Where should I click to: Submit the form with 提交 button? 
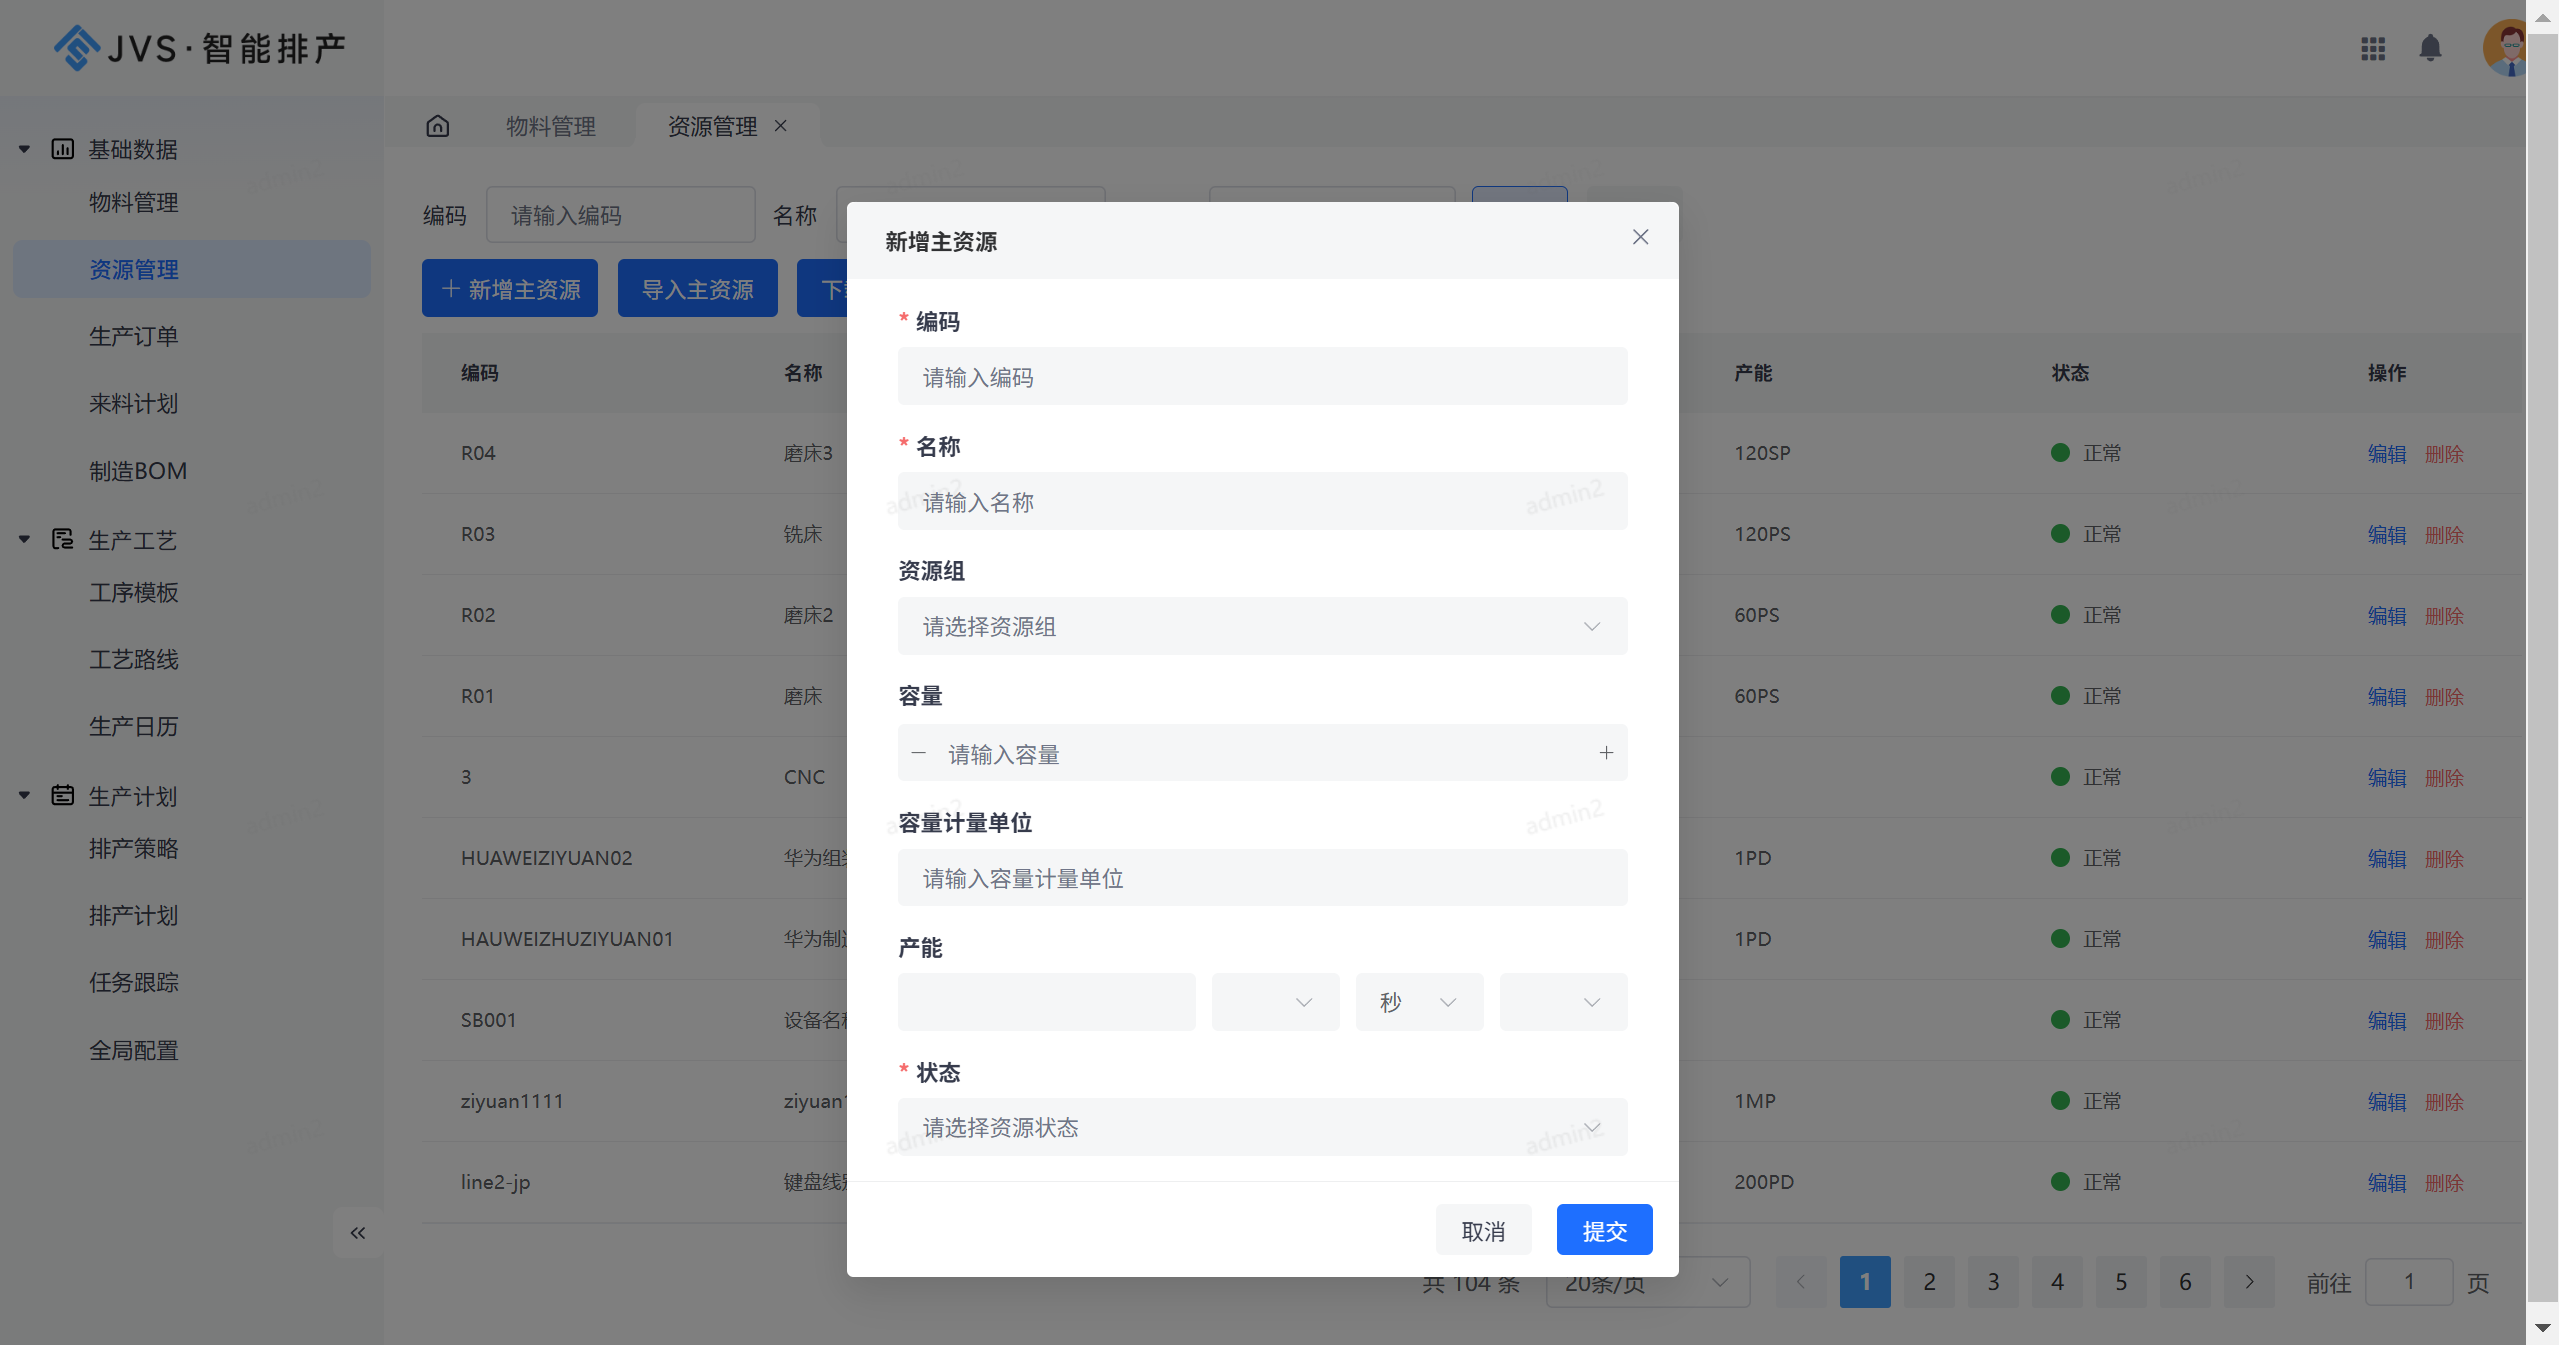pos(1604,1231)
